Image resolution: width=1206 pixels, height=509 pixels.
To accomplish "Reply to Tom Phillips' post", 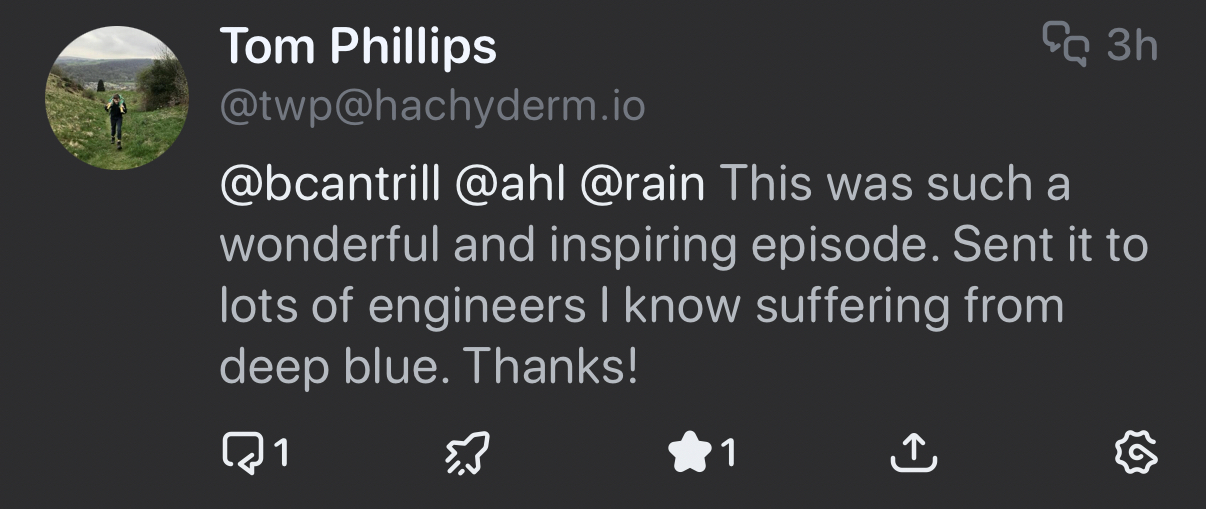I will (x=238, y=455).
